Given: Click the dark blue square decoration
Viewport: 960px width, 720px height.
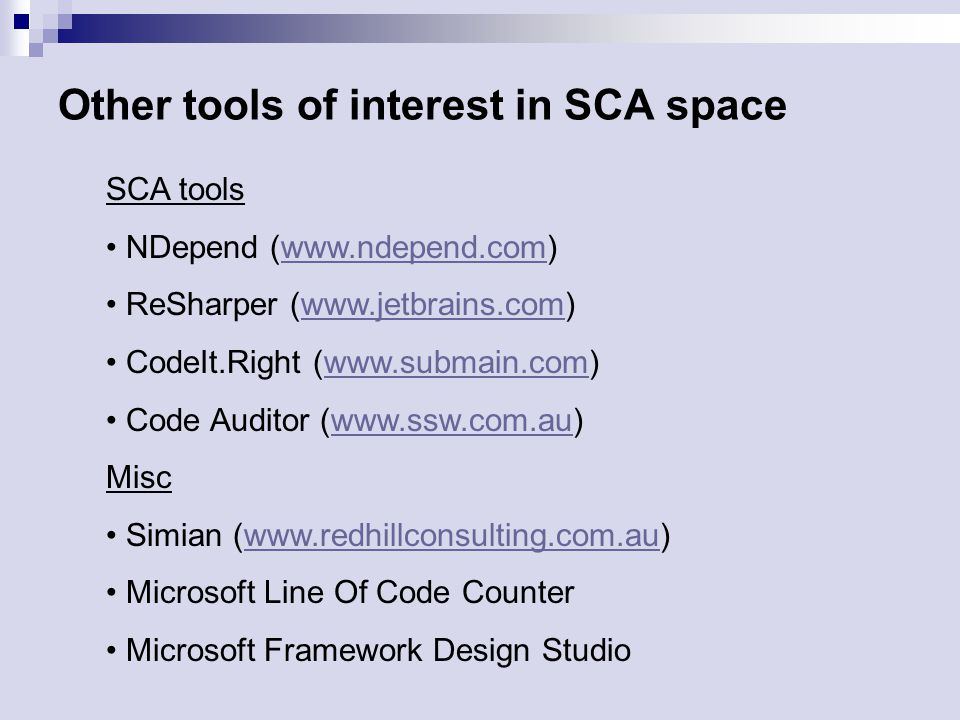Looking at the screenshot, I should [x=21, y=22].
